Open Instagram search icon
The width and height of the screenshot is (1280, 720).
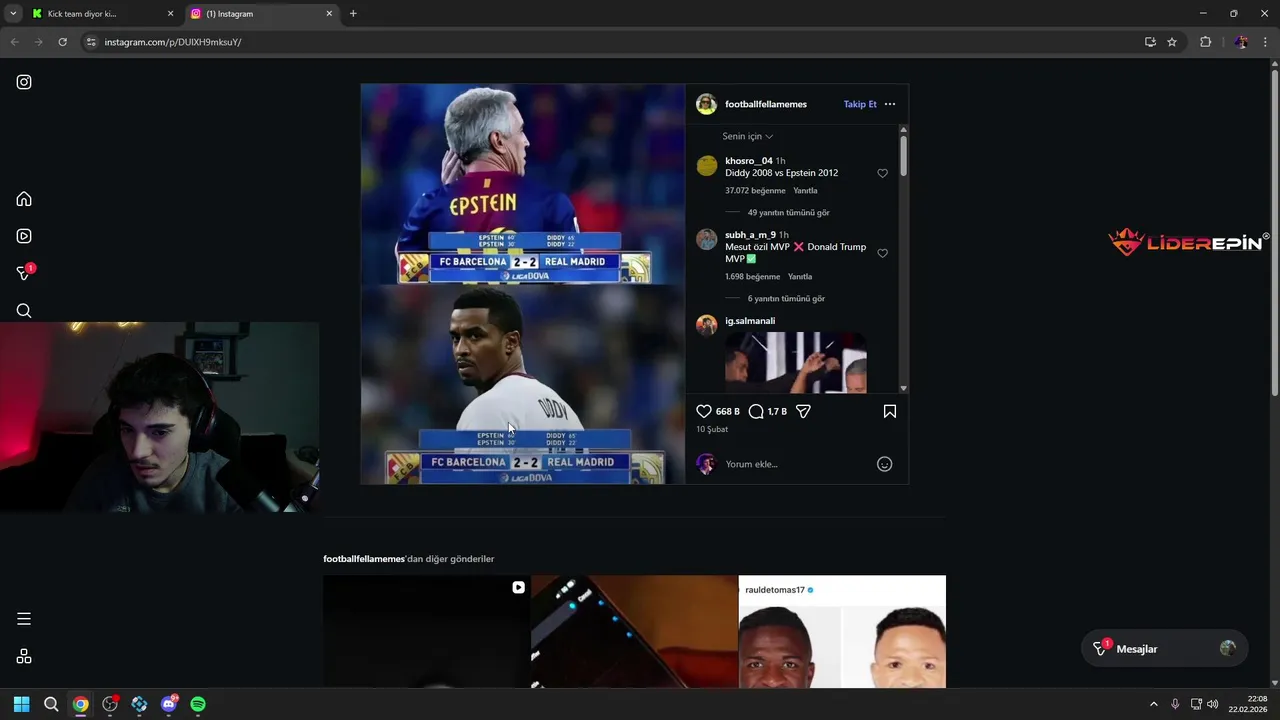tap(24, 311)
